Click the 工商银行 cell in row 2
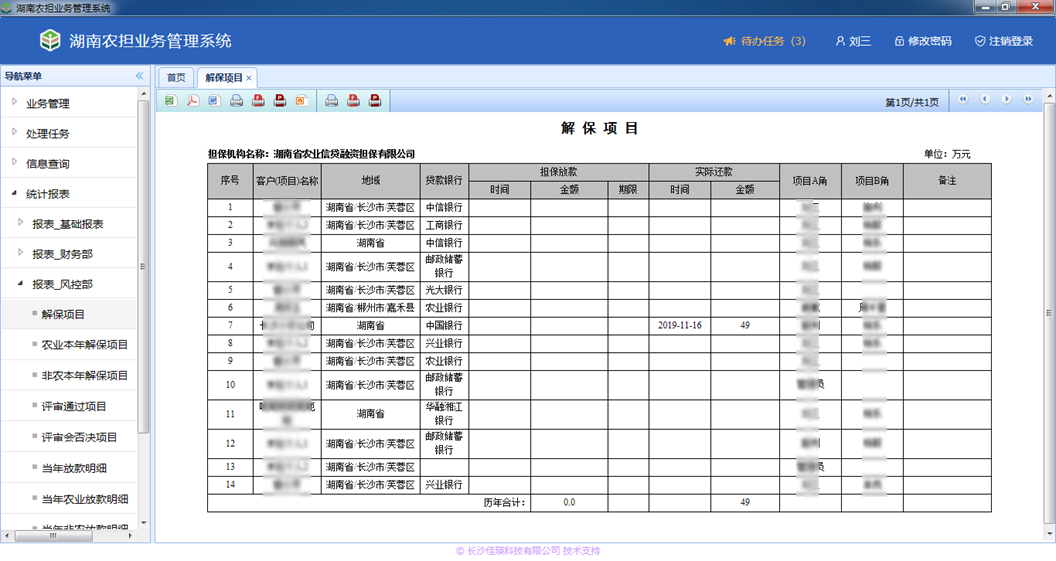 (x=444, y=225)
